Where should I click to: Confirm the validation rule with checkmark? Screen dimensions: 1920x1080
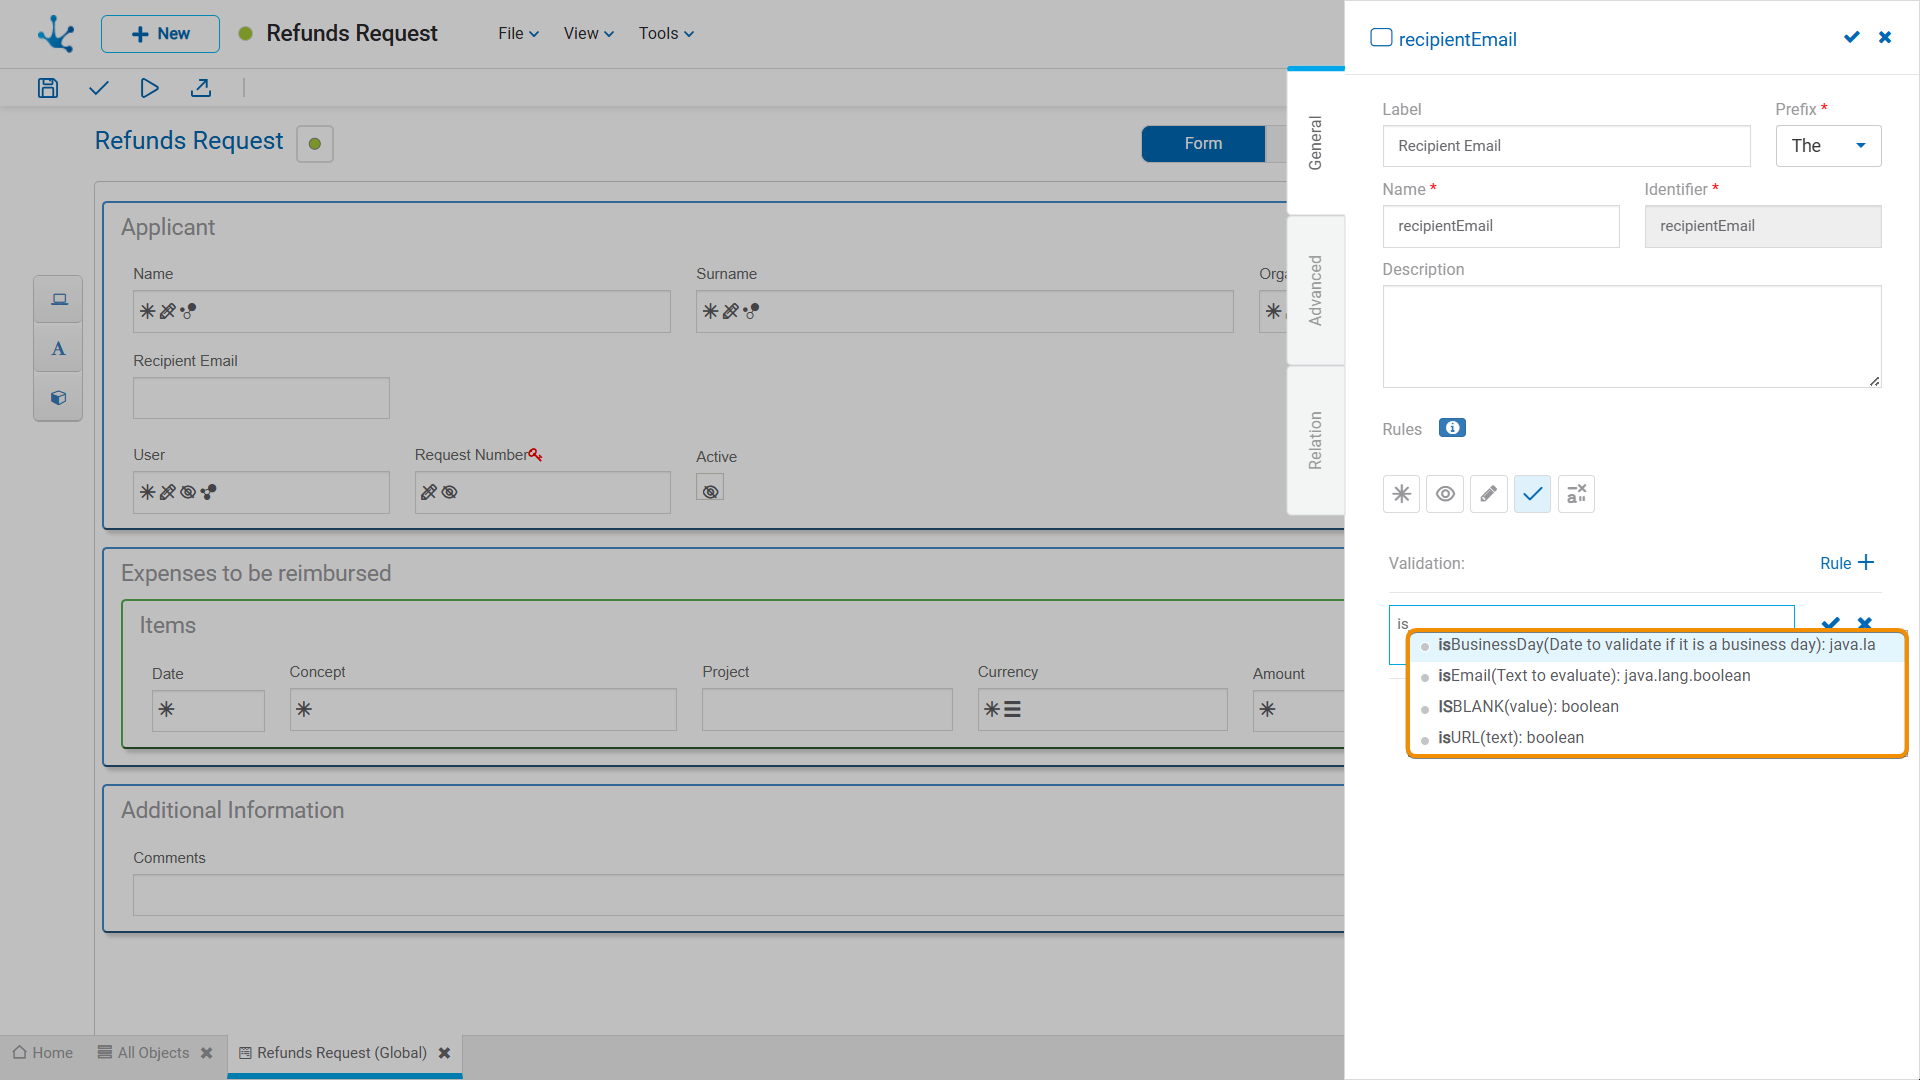[1831, 623]
